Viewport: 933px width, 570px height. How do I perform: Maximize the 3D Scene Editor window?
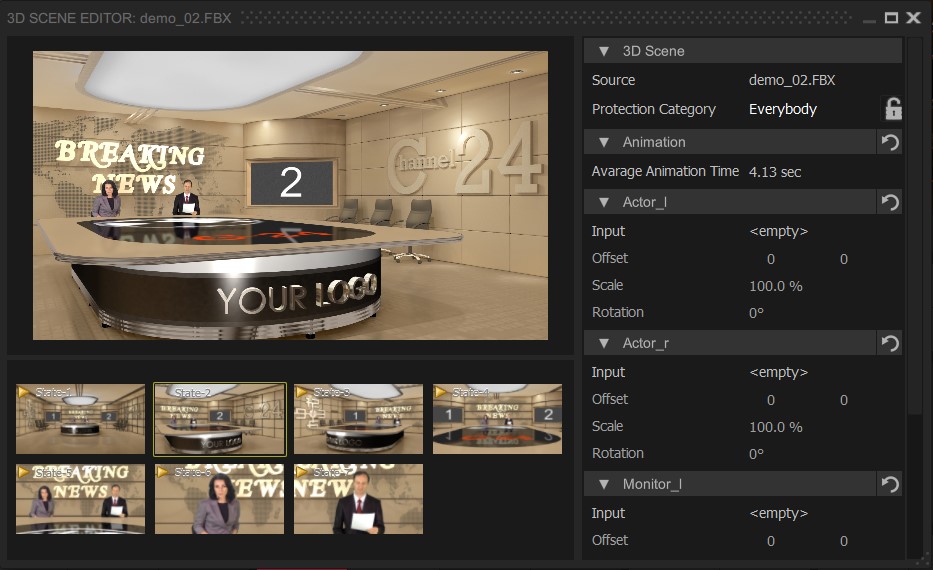pyautogui.click(x=891, y=18)
